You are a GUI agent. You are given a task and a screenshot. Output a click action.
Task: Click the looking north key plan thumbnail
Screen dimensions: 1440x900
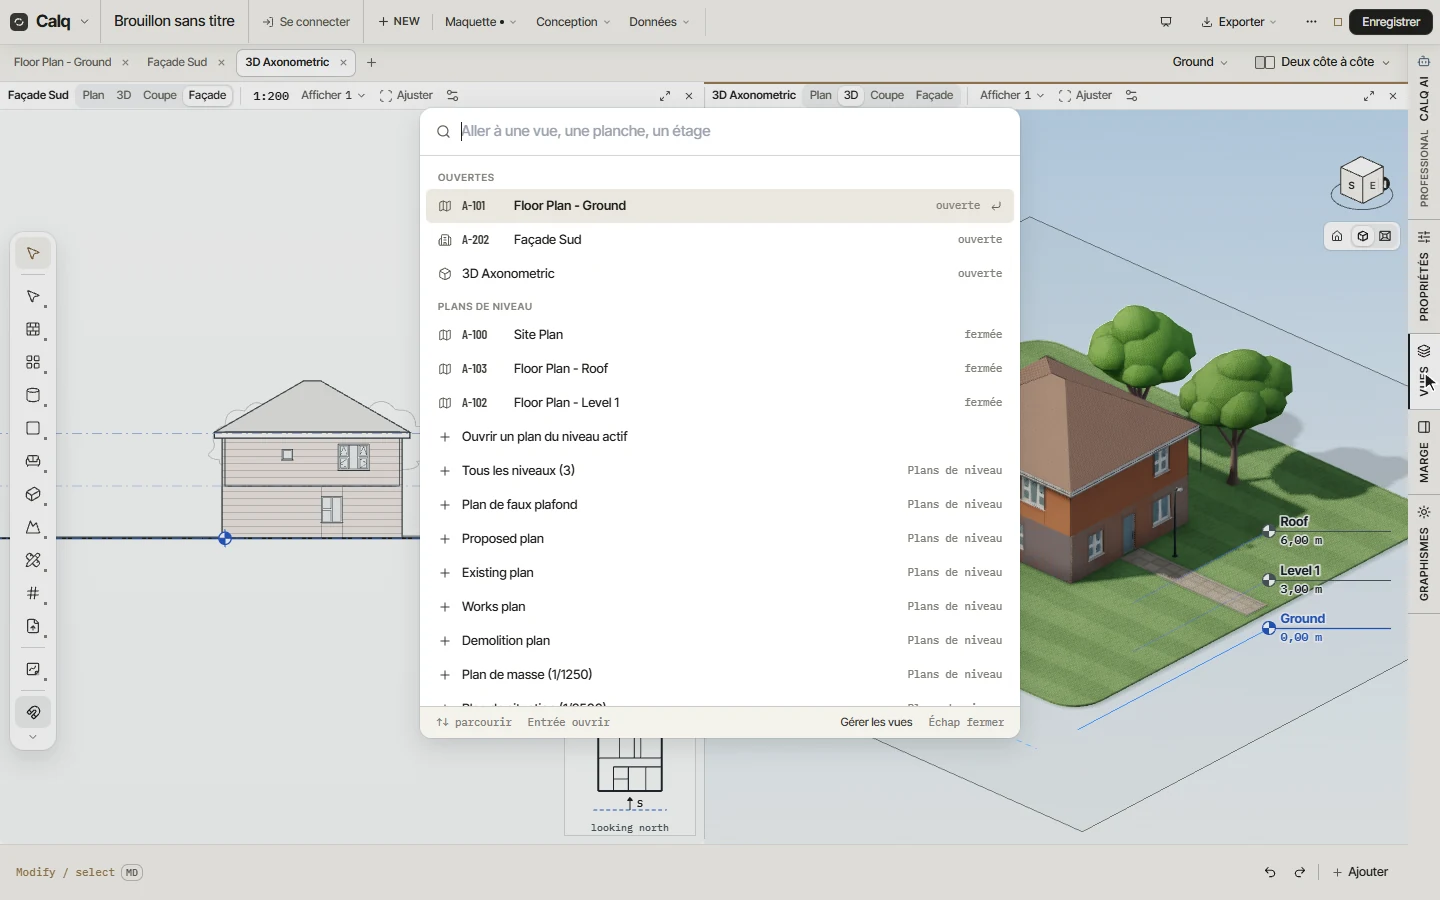630,786
